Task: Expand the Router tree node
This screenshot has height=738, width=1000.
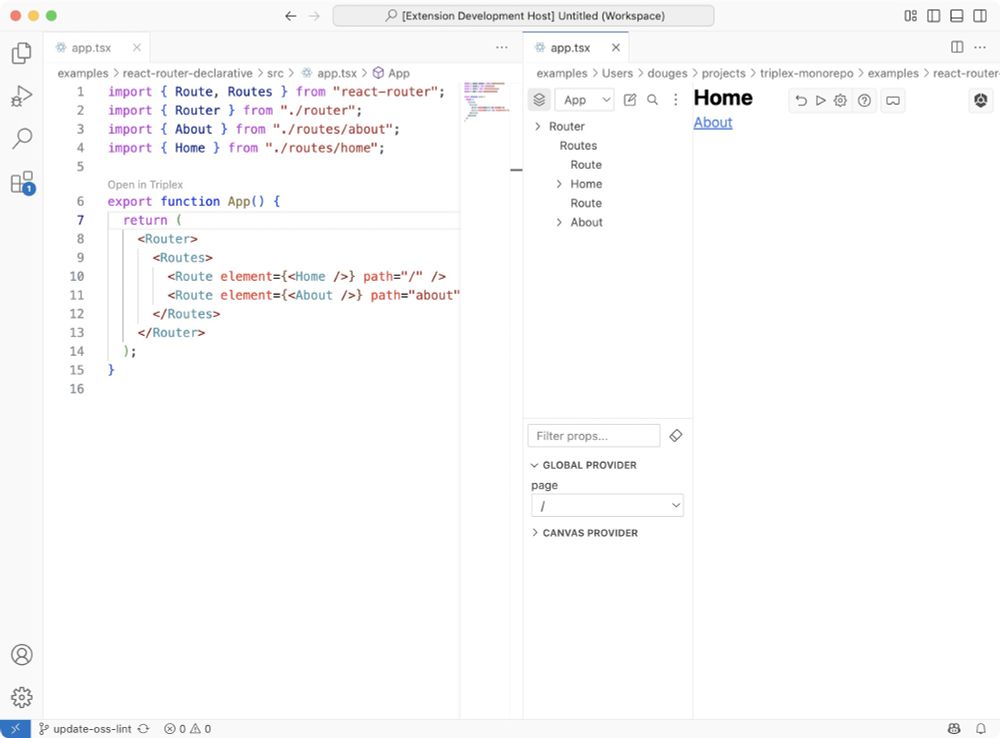Action: click(x=538, y=126)
